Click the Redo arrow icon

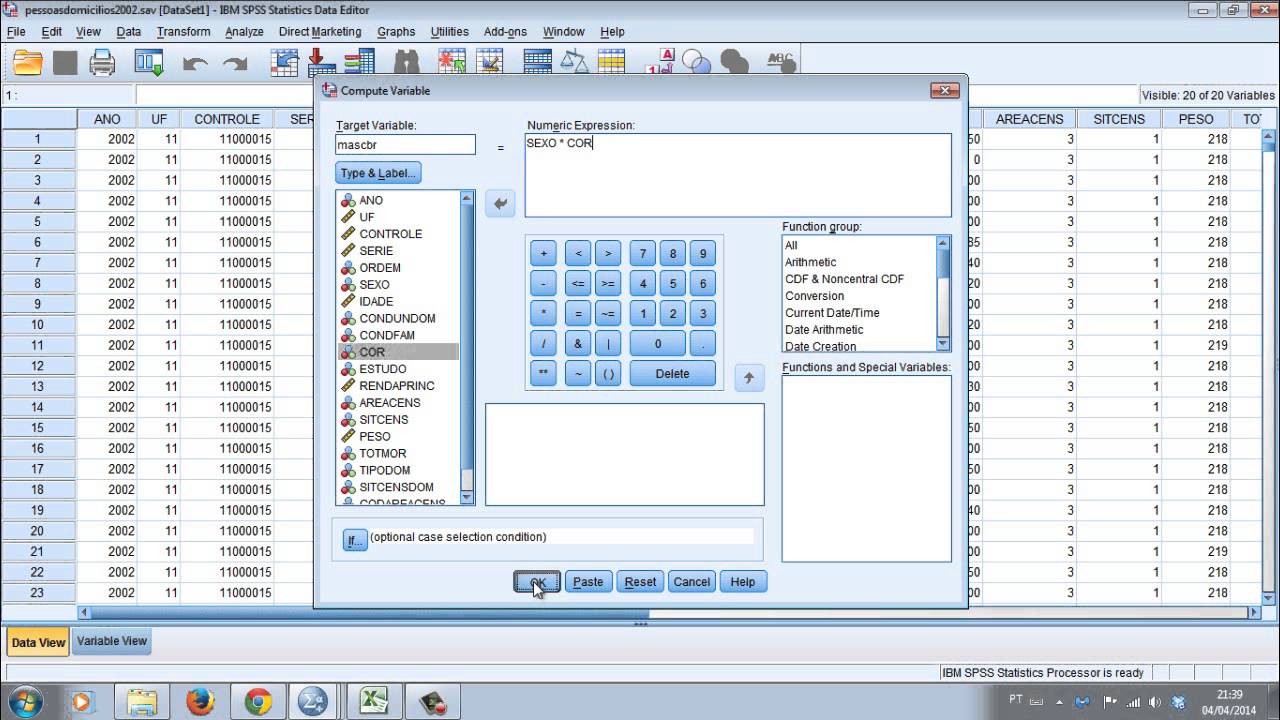click(235, 65)
